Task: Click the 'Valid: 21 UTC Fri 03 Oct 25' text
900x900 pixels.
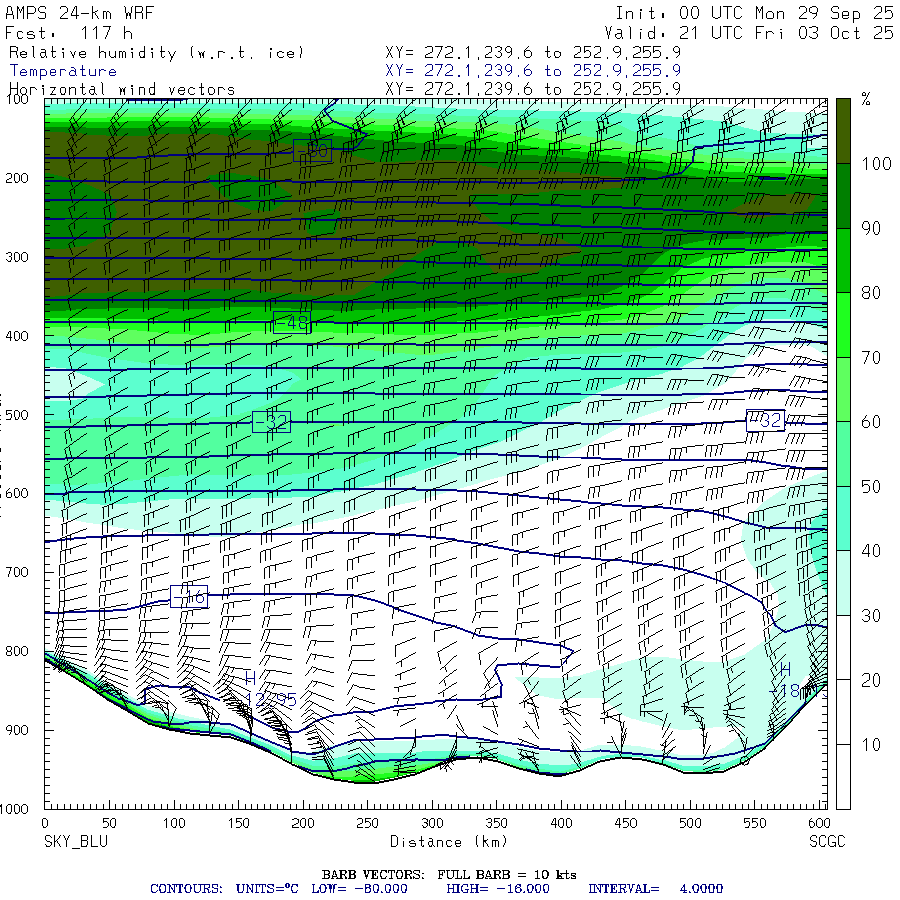Action: tap(749, 33)
